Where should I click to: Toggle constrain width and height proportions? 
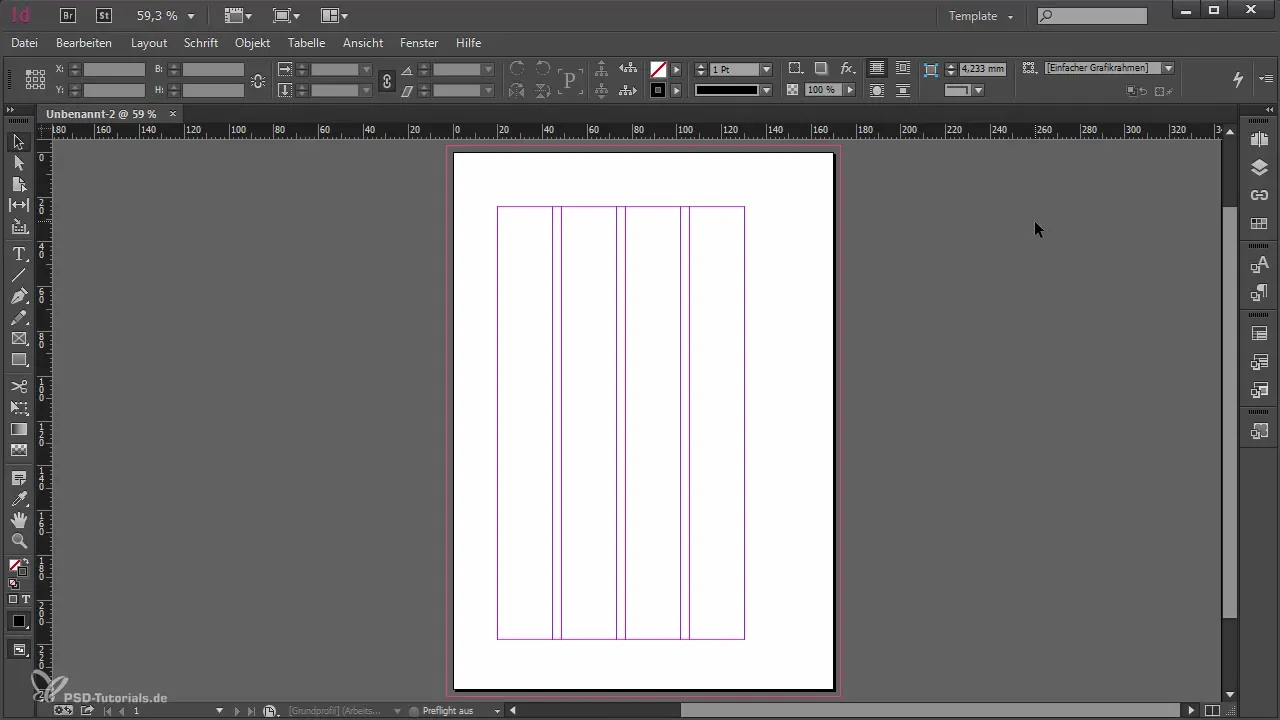[259, 80]
